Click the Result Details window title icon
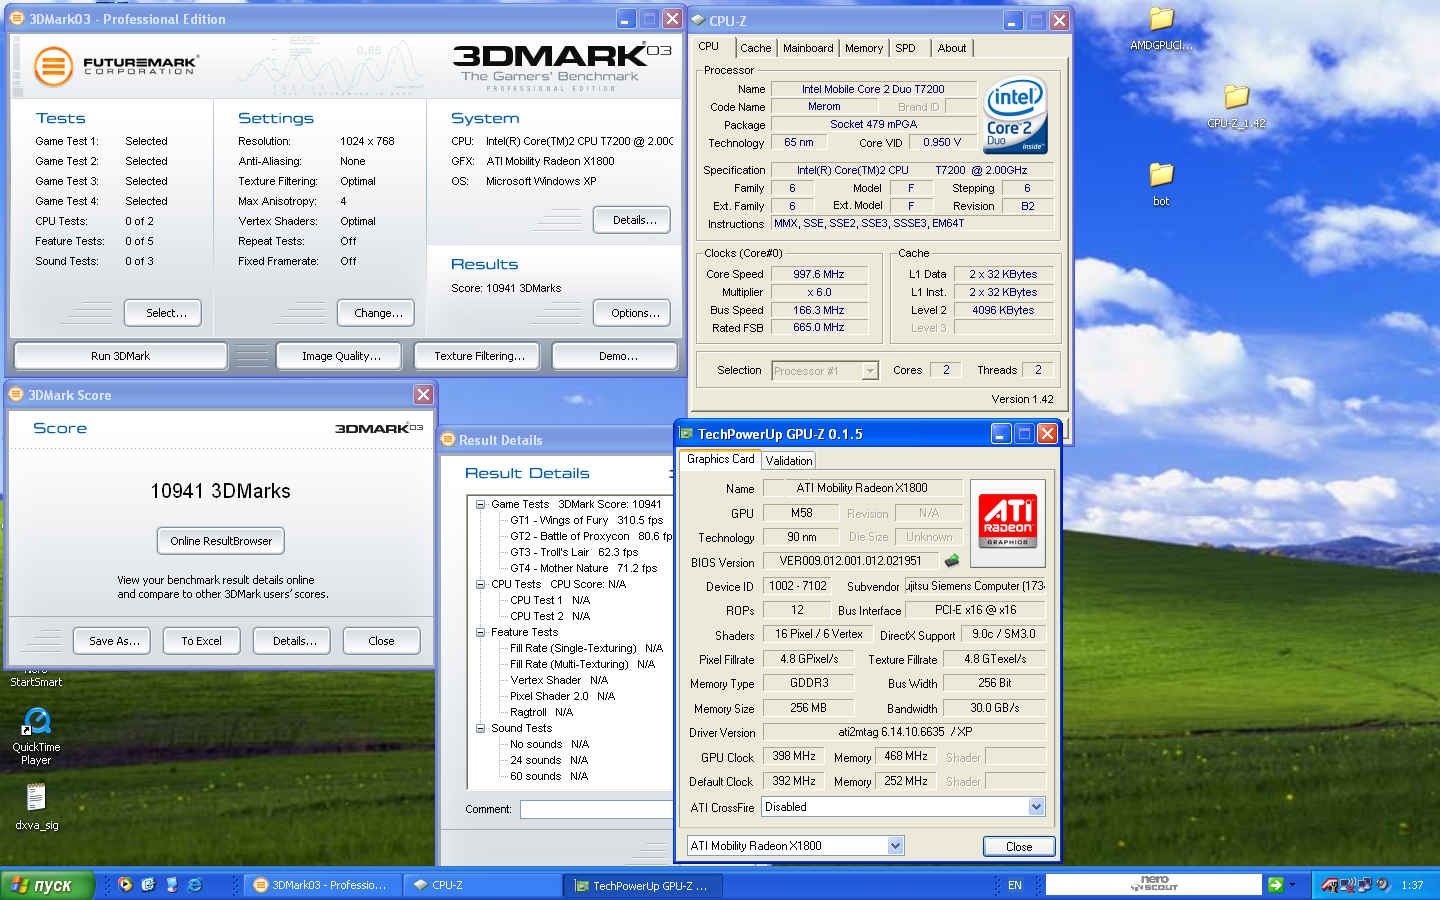Screen dimensions: 1440x900 [448, 440]
